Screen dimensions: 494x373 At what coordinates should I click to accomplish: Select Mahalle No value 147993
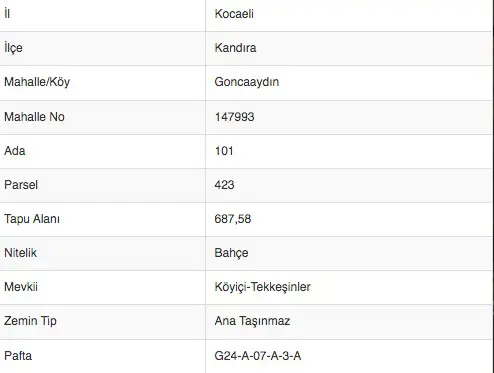(x=234, y=117)
